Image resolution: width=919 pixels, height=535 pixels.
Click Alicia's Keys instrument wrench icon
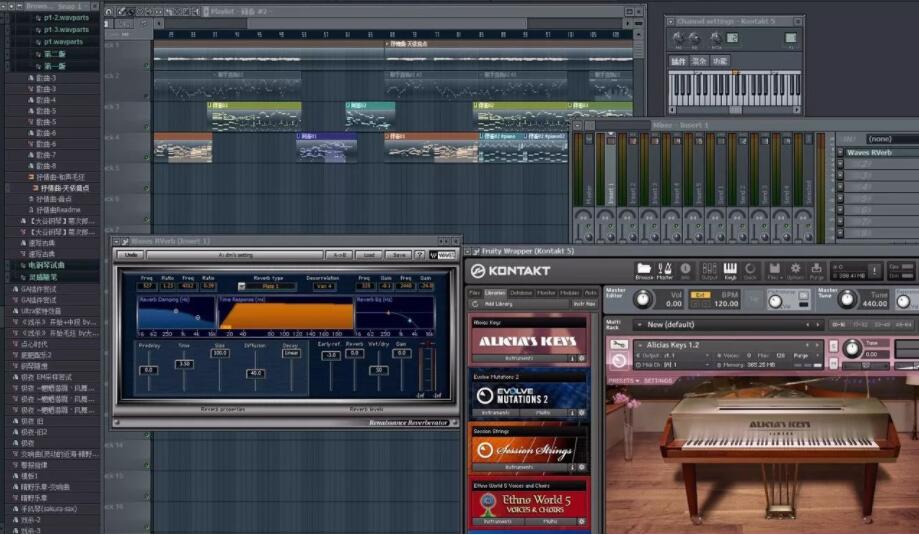pyautogui.click(x=620, y=345)
